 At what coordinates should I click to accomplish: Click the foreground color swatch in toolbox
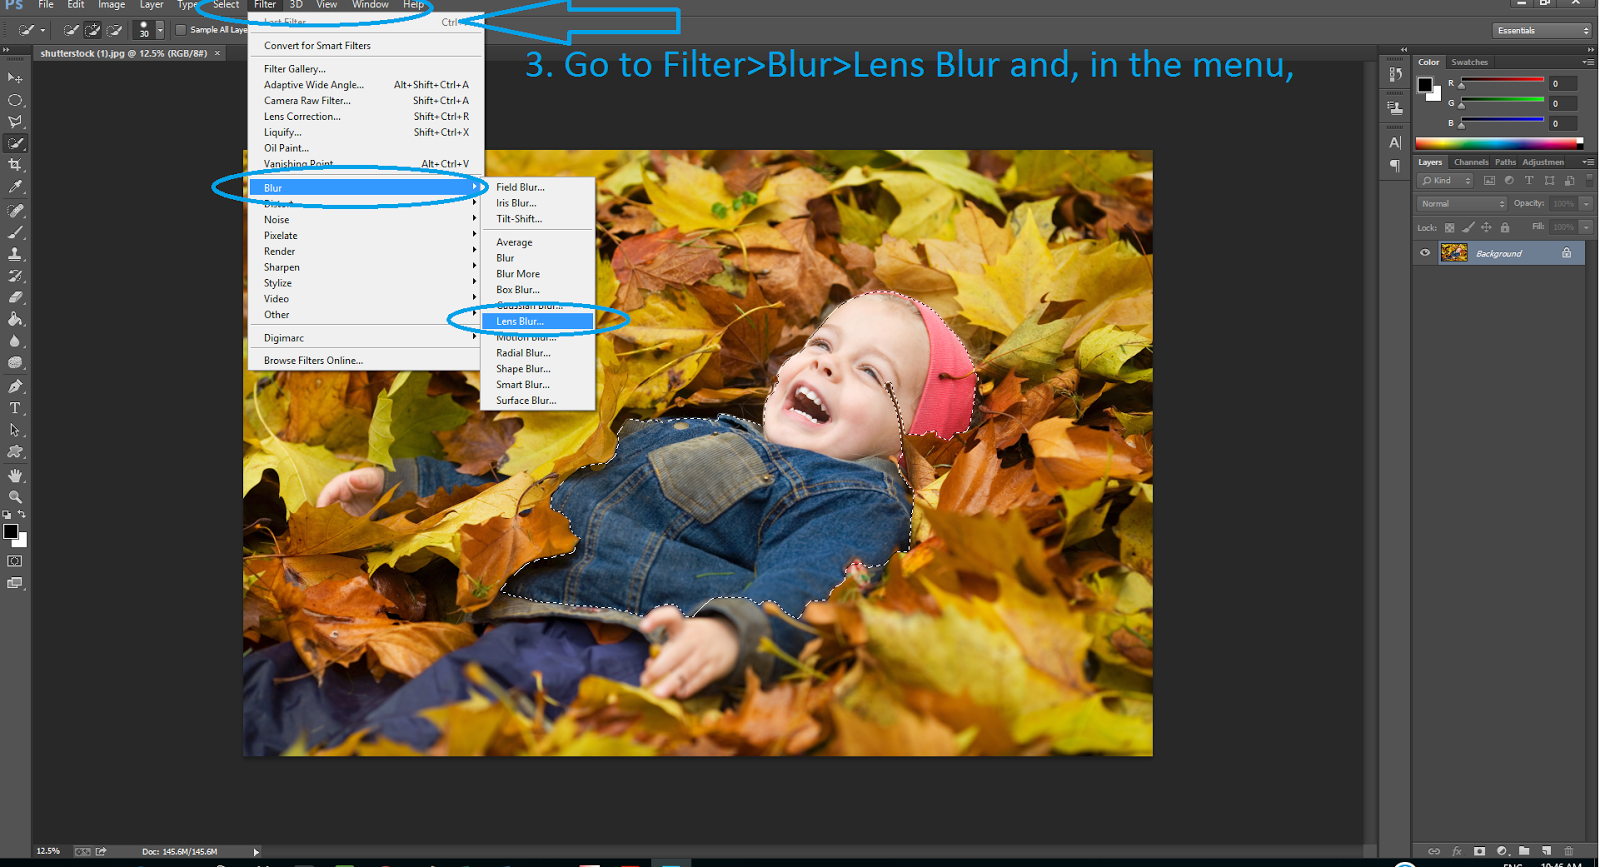[11, 531]
